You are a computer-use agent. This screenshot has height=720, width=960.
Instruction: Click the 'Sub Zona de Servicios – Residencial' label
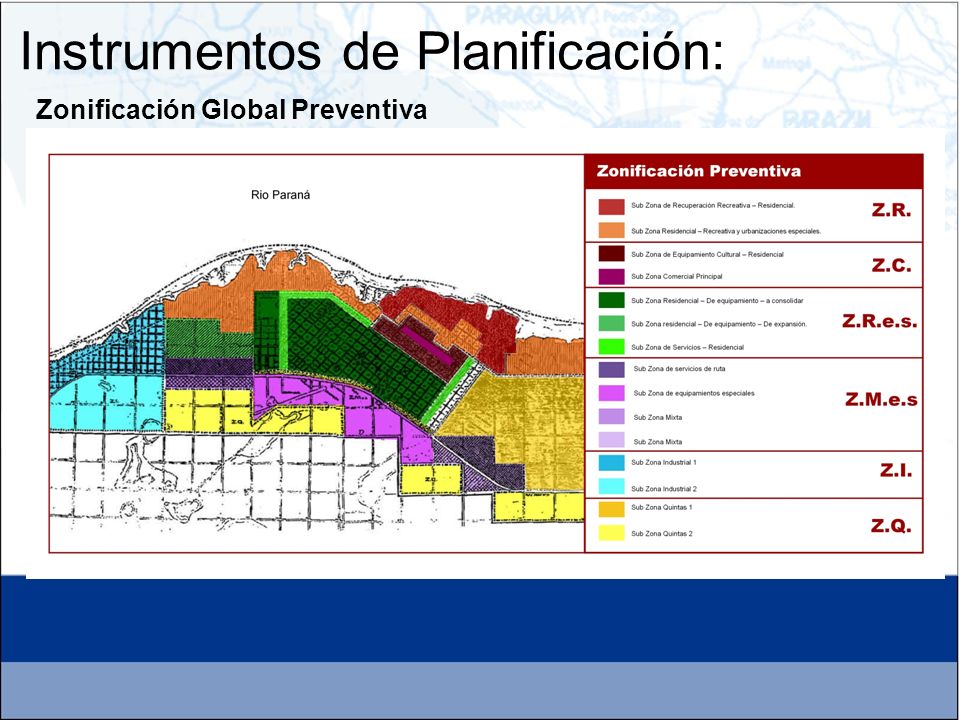tap(688, 347)
